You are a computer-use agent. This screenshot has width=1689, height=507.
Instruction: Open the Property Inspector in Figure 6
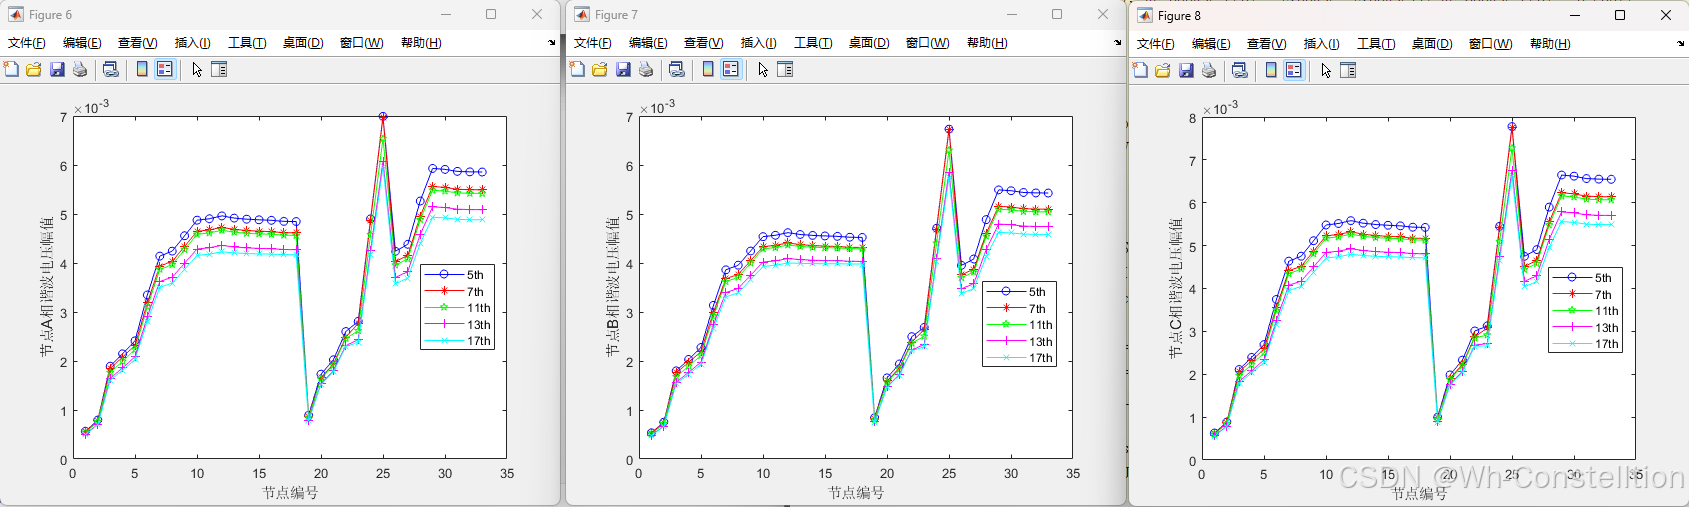click(x=219, y=69)
